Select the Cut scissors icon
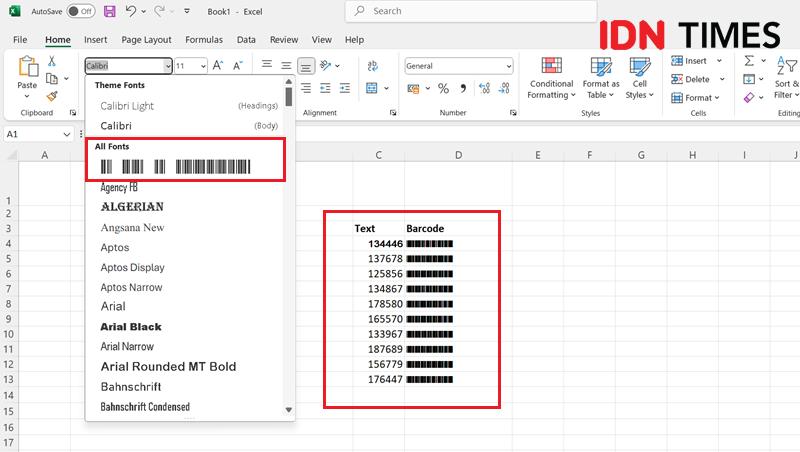800x452 pixels. tap(52, 61)
